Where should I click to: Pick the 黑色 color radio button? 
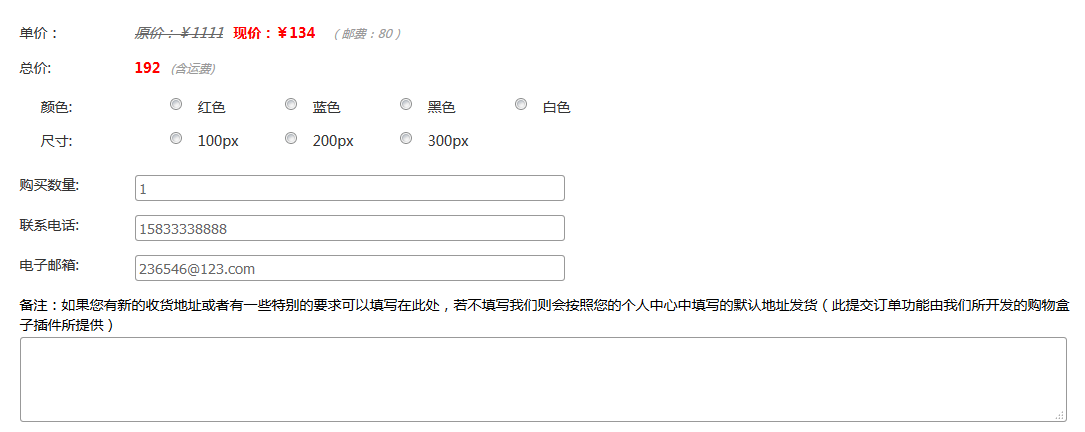[406, 104]
